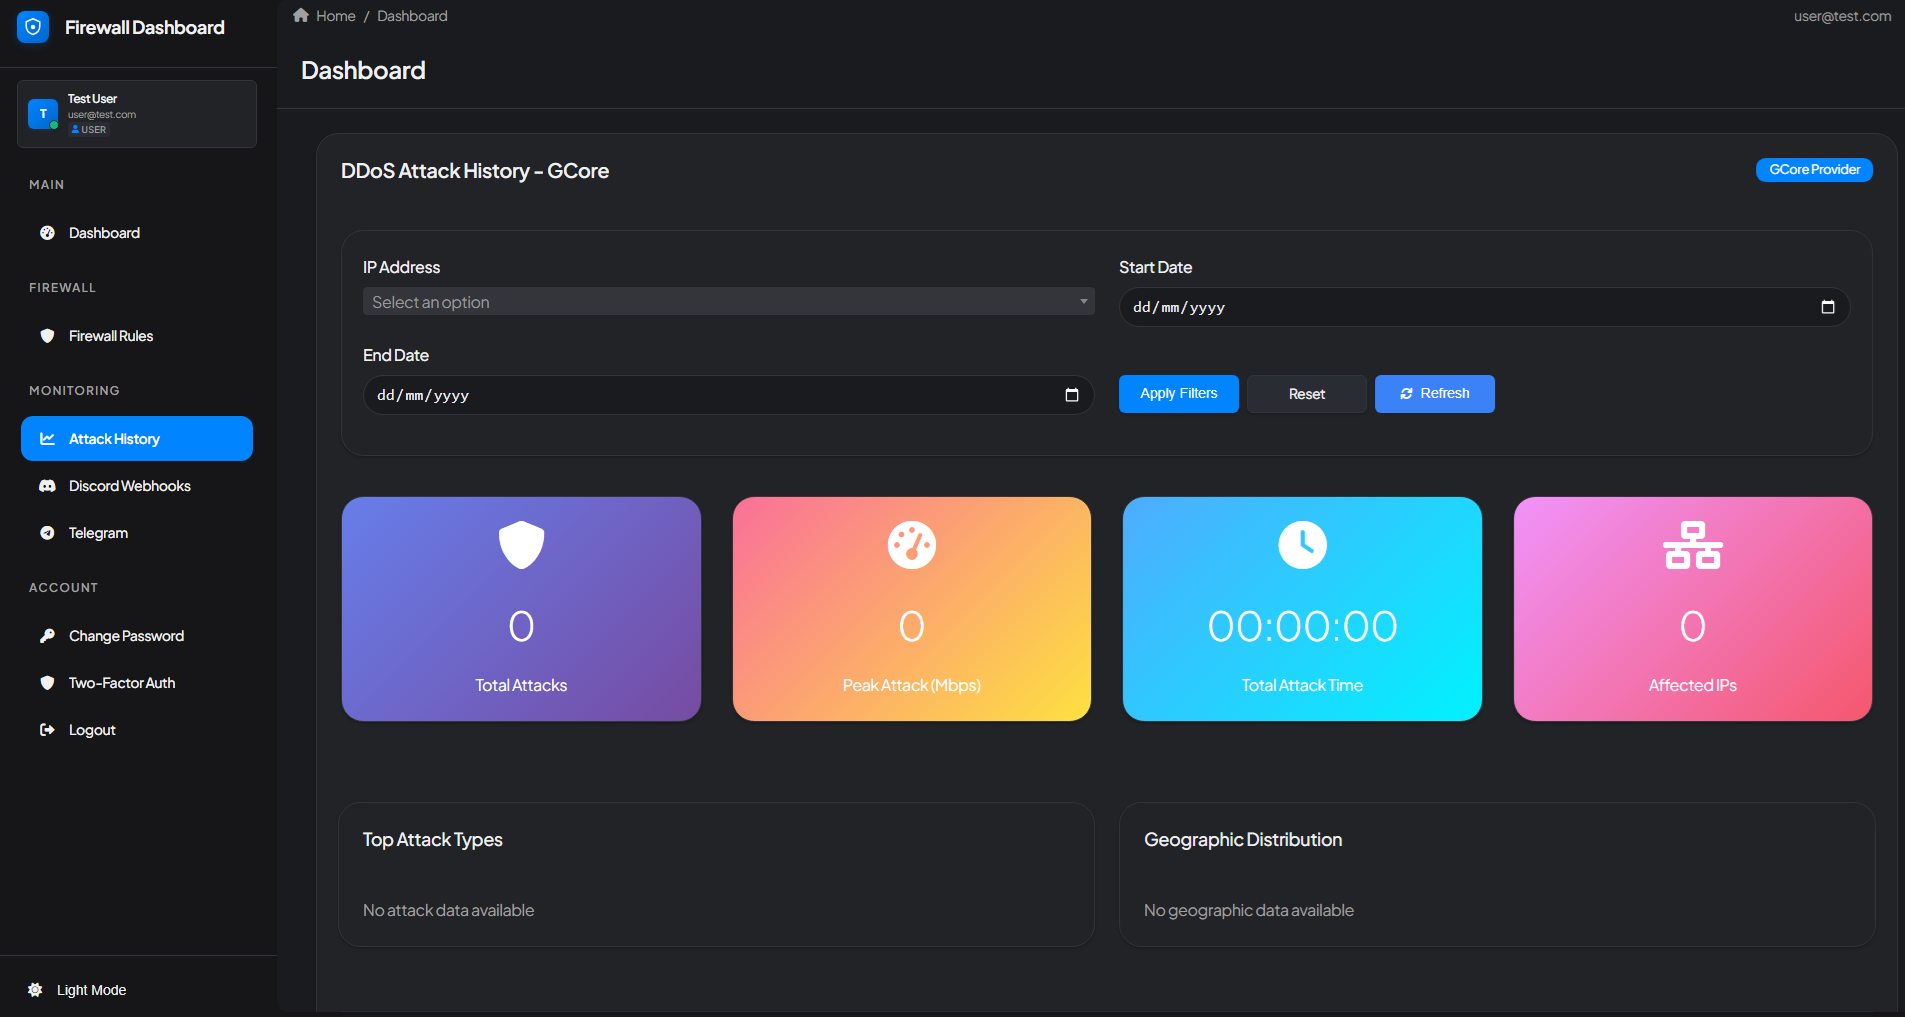Click the Dashboard gauge icon in sidebar
Image resolution: width=1905 pixels, height=1017 pixels.
point(47,233)
